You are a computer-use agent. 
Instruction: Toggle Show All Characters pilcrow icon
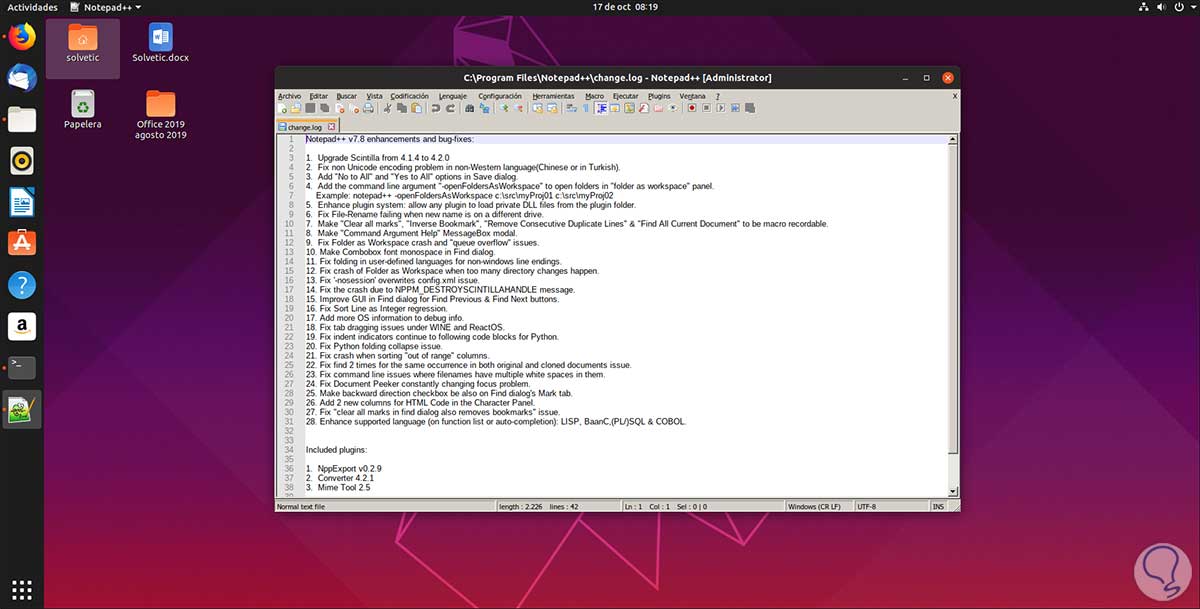(588, 108)
